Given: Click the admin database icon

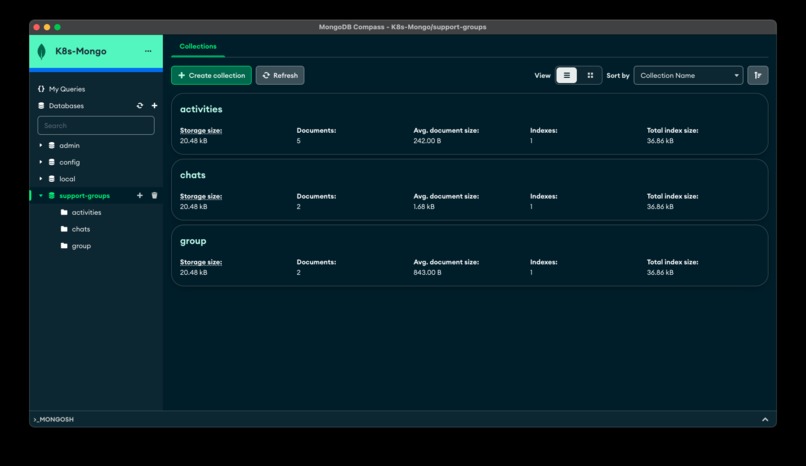Looking at the screenshot, I should point(51,145).
